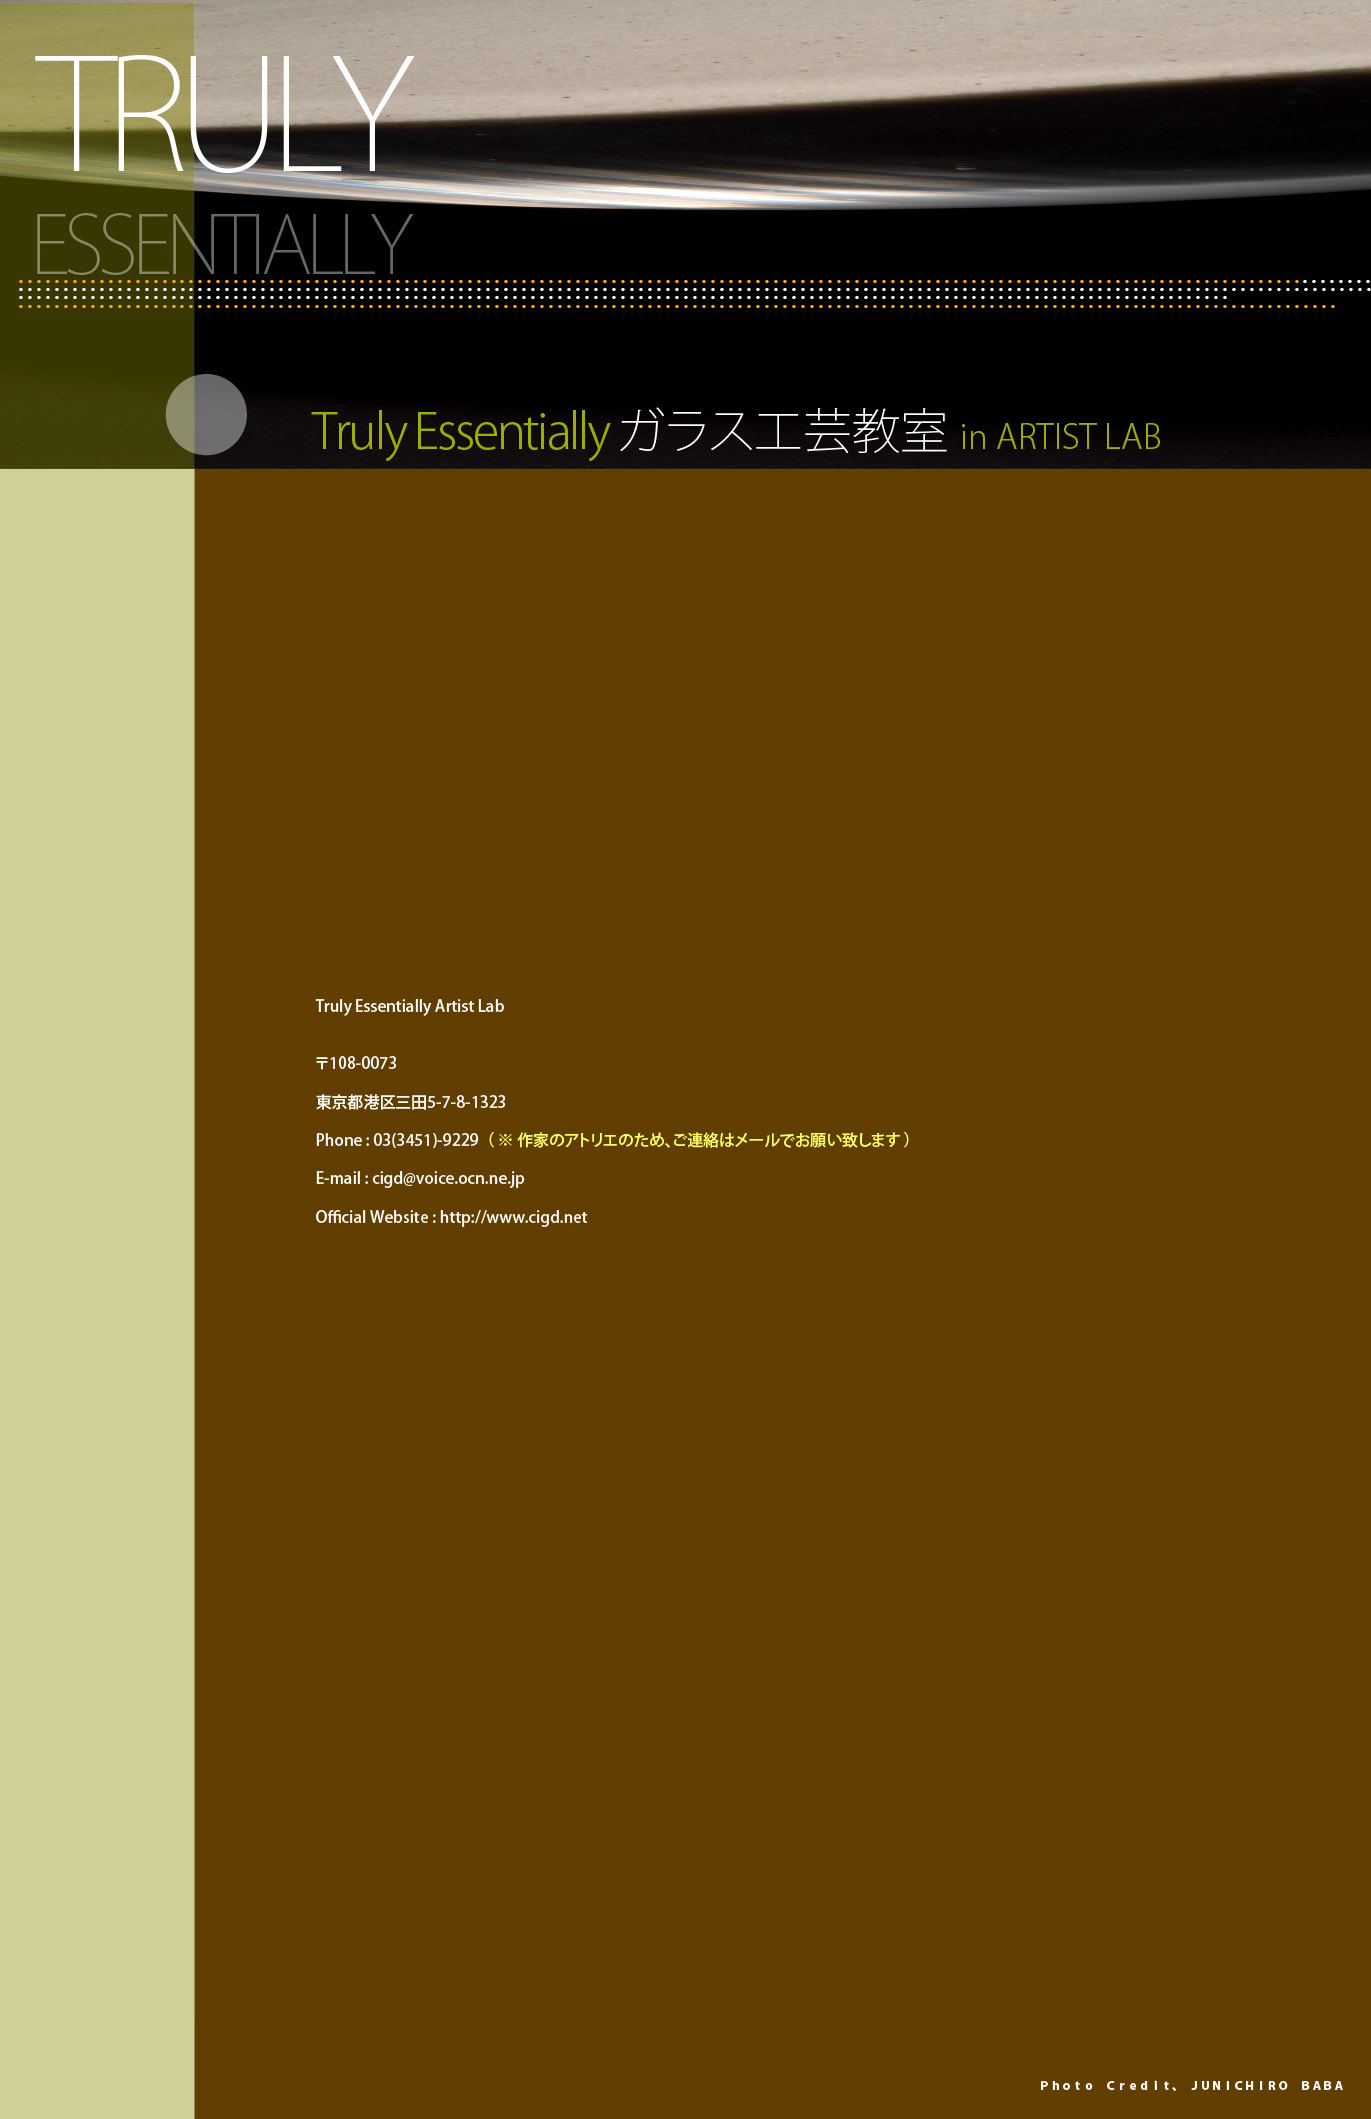Click the in ARTIST LAB heading text
1371x2119 pixels.
pos(1060,437)
